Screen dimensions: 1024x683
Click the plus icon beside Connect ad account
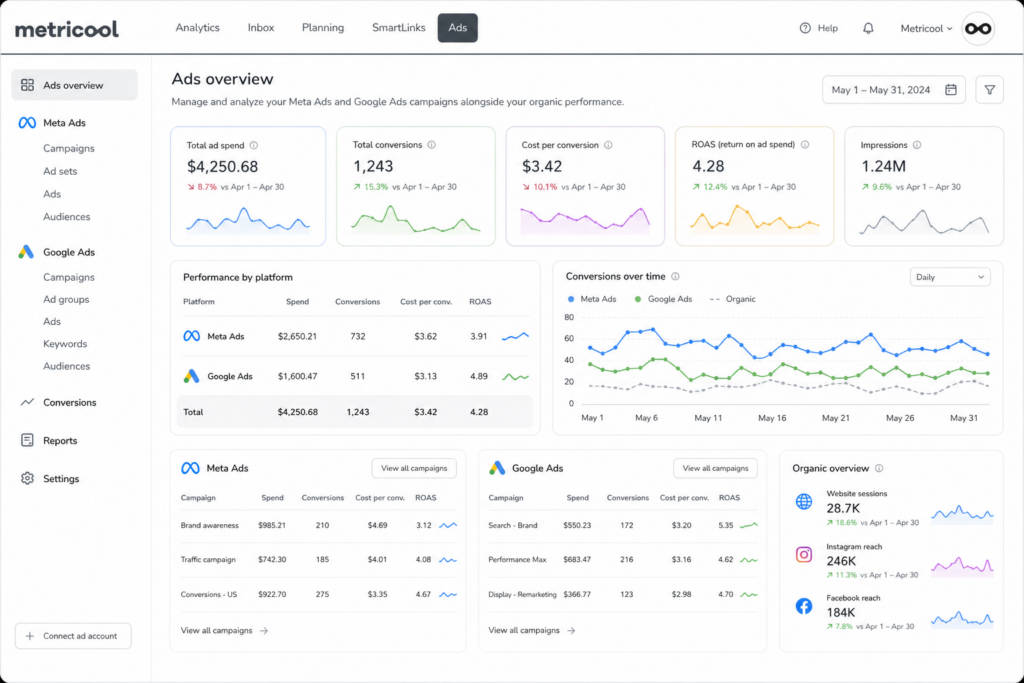tap(29, 636)
